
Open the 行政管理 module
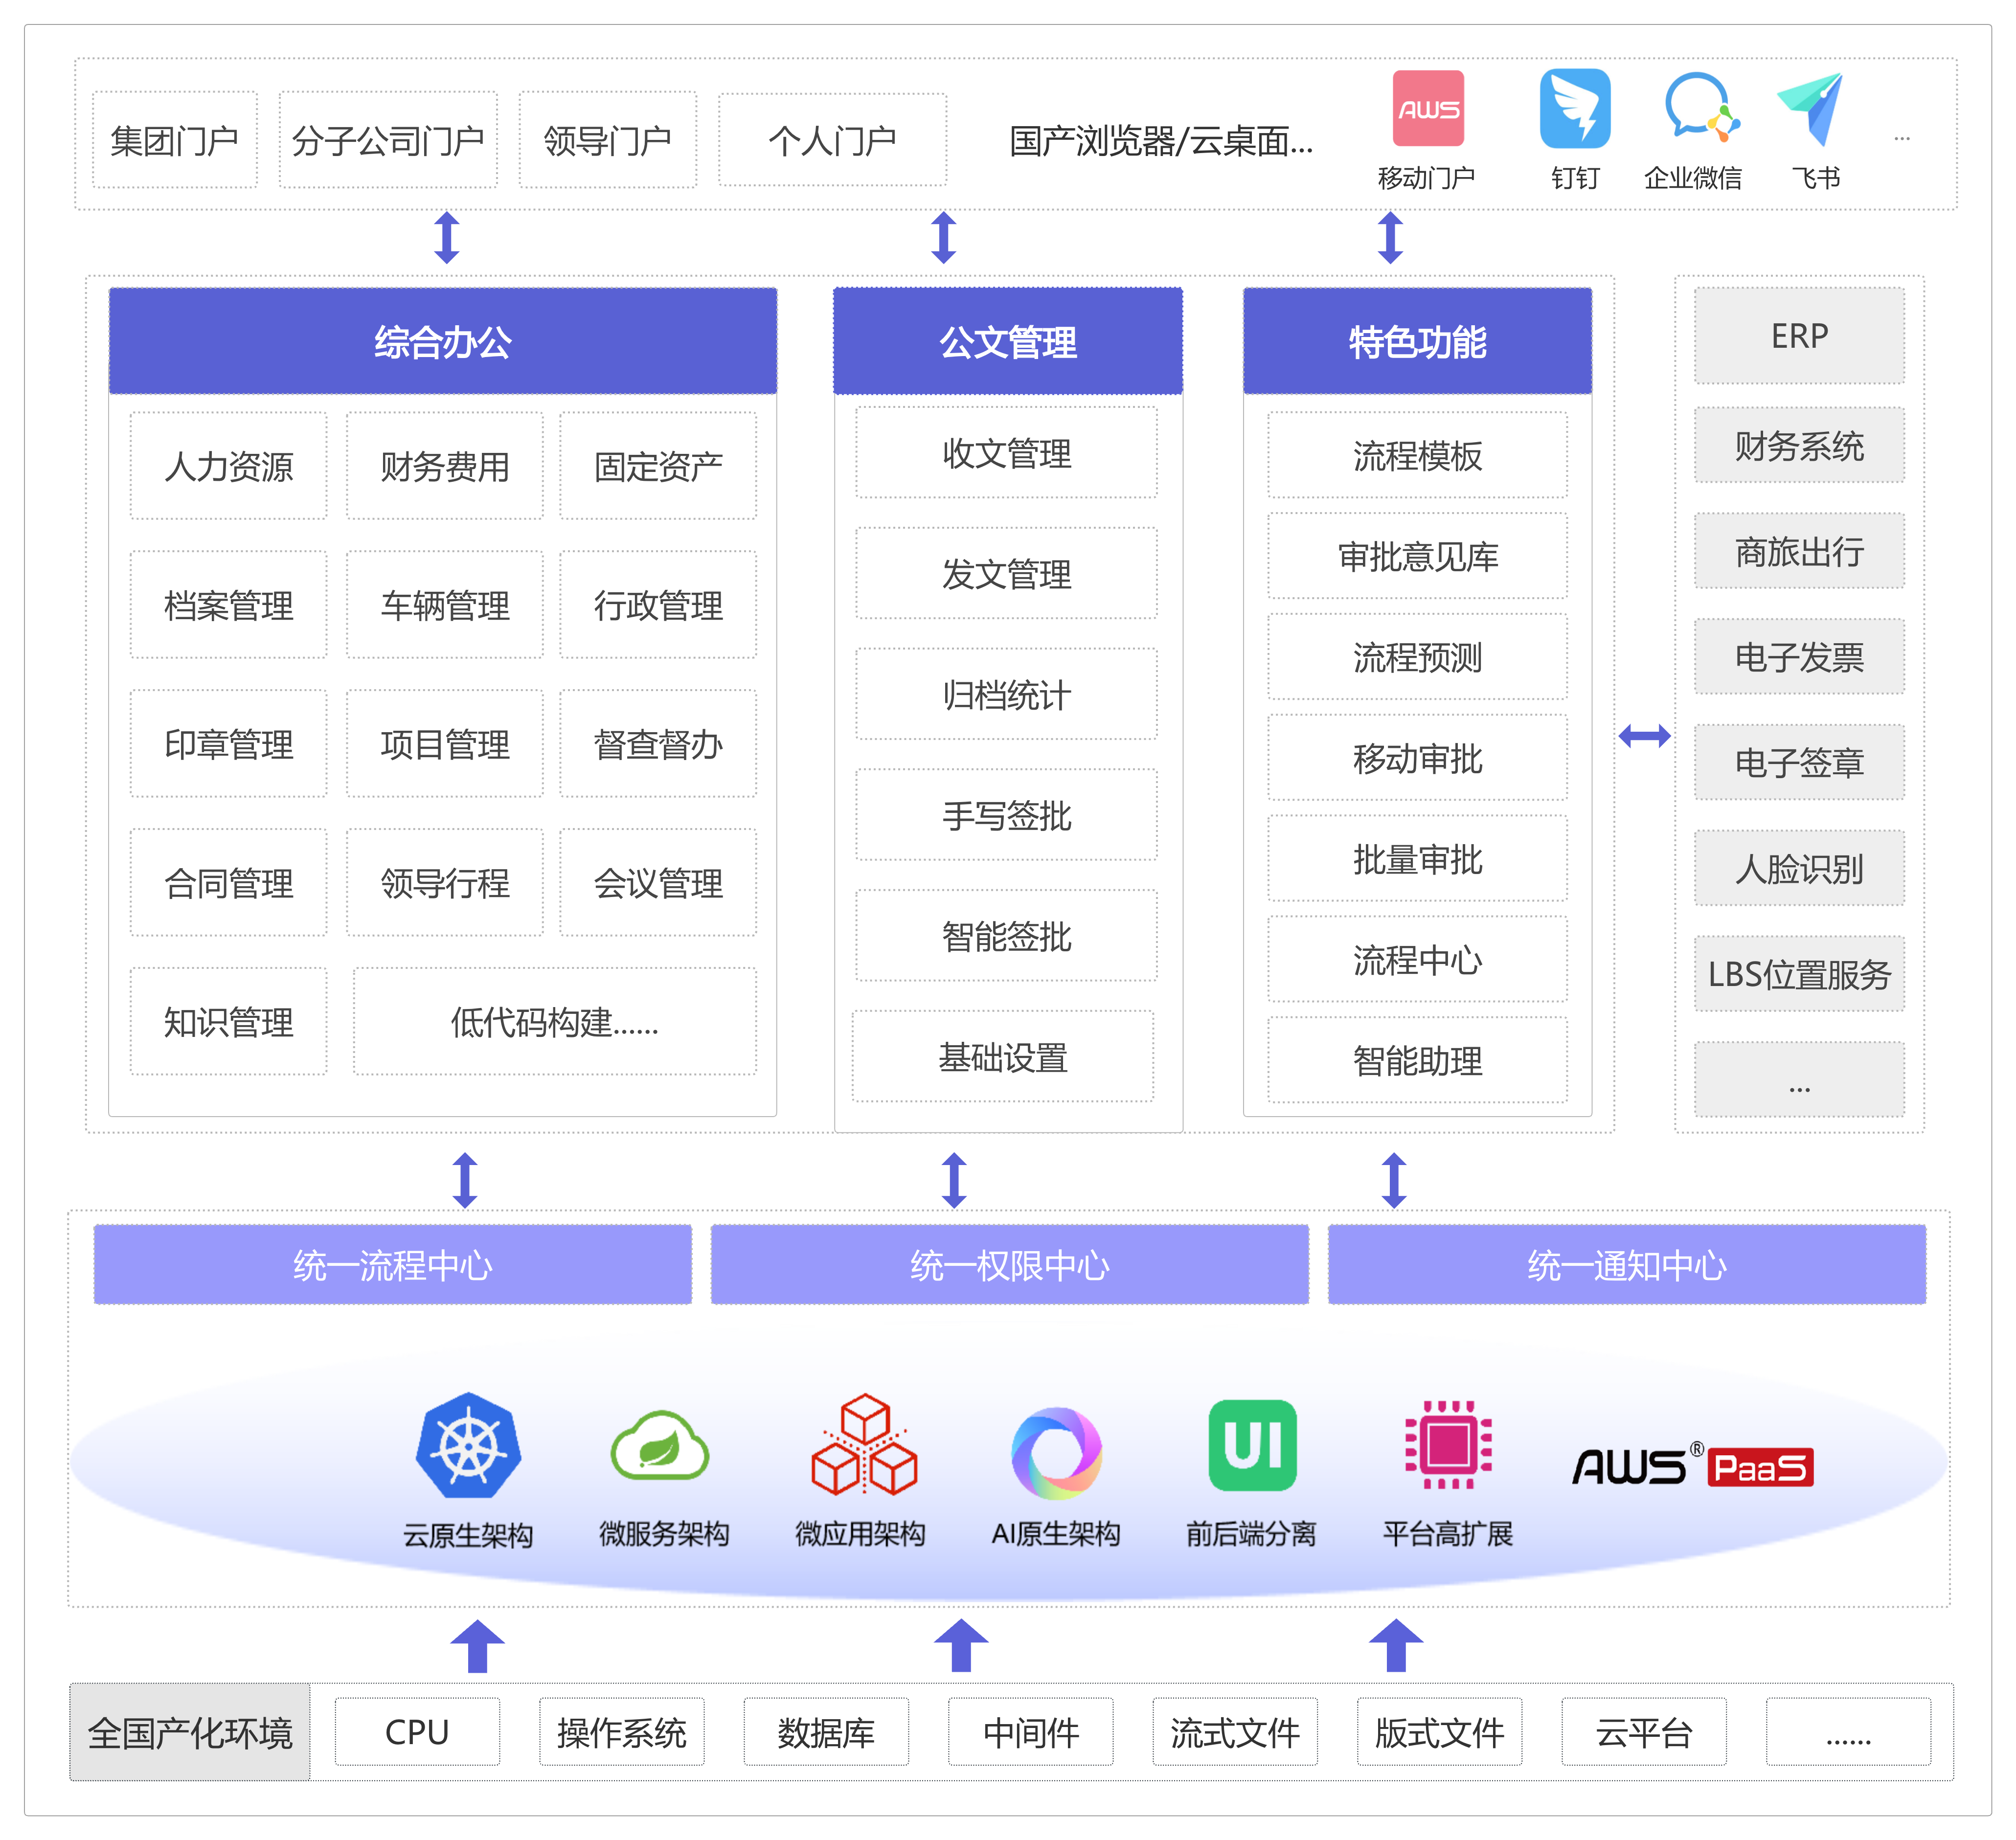pos(658,605)
